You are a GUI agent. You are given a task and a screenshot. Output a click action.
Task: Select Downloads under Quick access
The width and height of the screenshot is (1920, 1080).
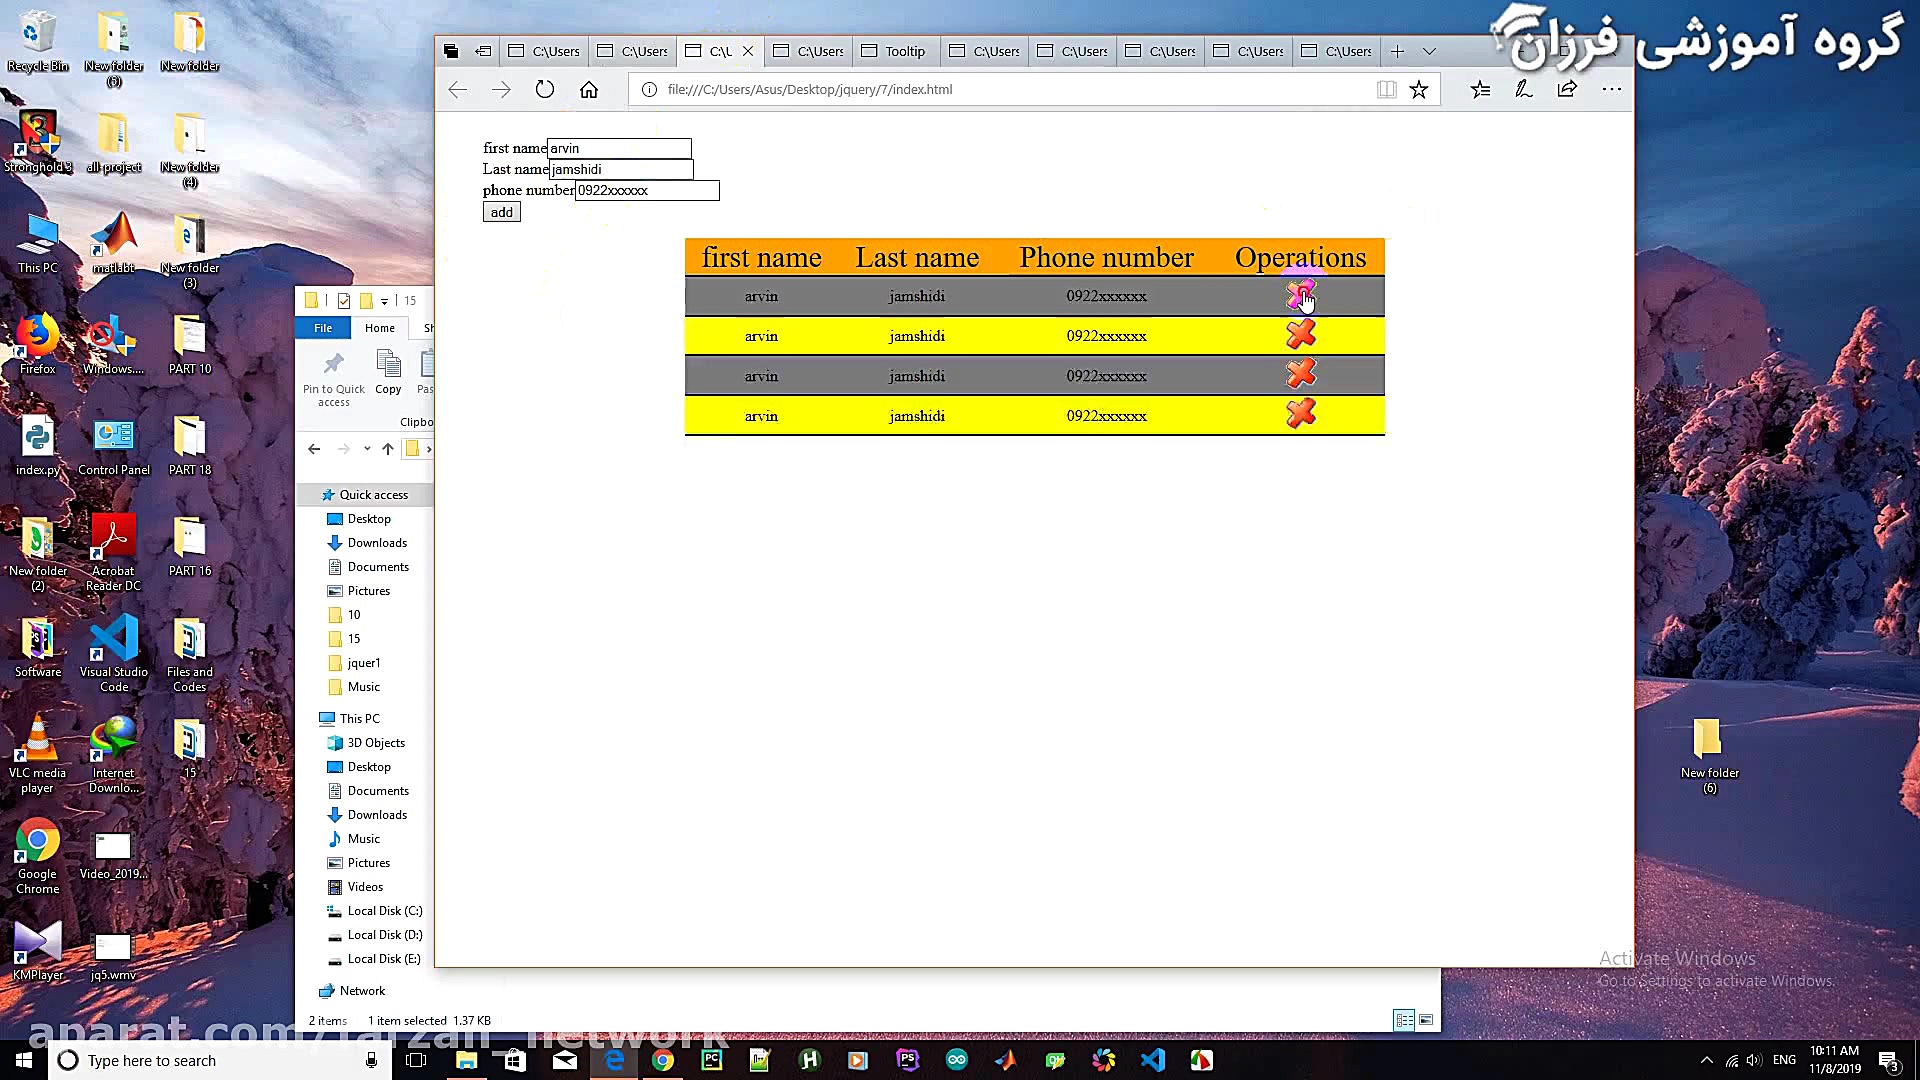coord(377,543)
